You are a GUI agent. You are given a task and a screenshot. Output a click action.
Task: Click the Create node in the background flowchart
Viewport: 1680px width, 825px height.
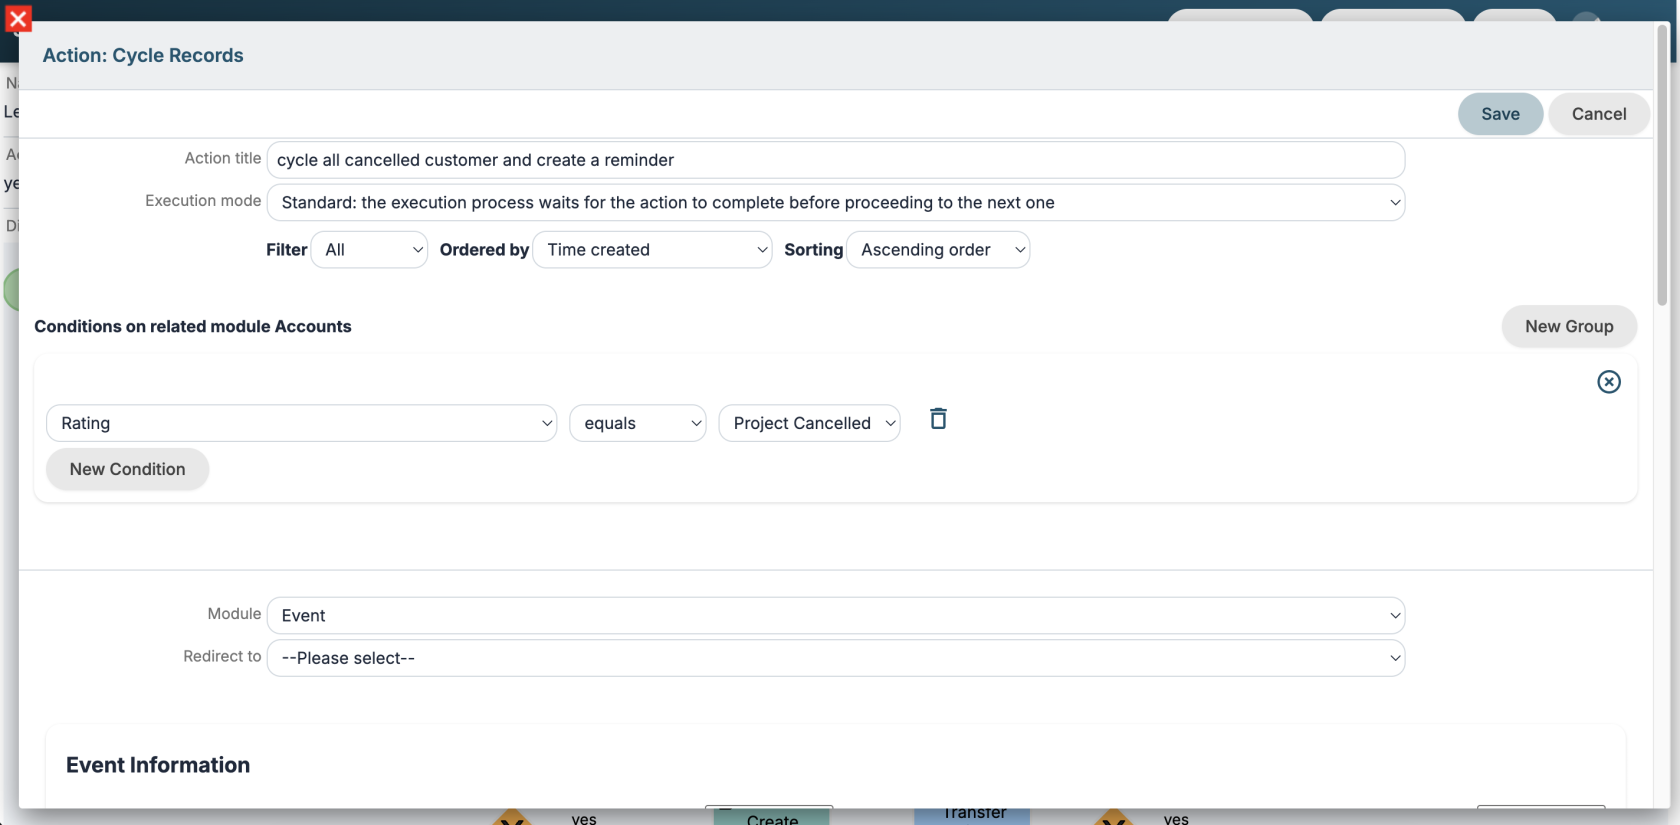pos(771,817)
